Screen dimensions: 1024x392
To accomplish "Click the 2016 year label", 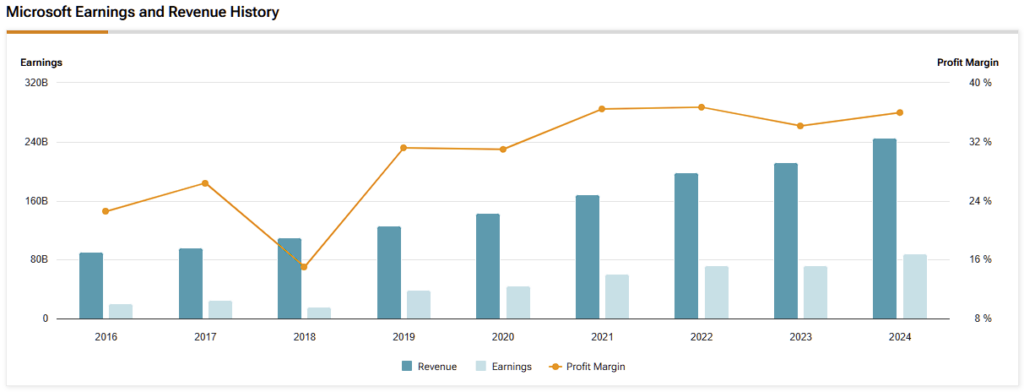I will click(x=106, y=338).
